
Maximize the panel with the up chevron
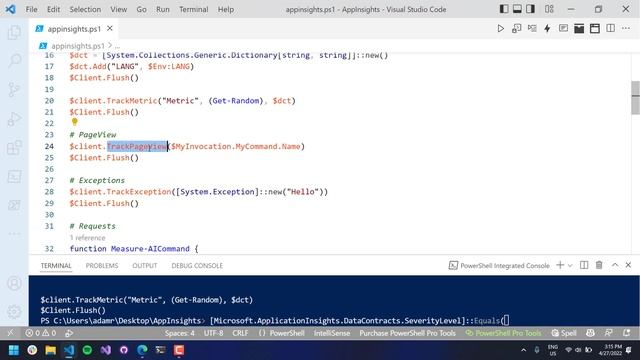tap(615, 265)
